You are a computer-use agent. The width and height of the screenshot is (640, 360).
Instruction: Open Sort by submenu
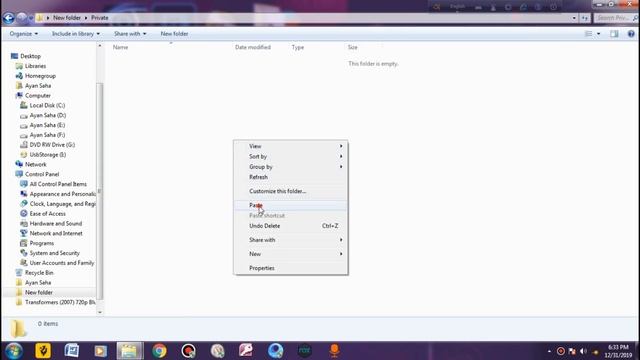click(x=291, y=156)
